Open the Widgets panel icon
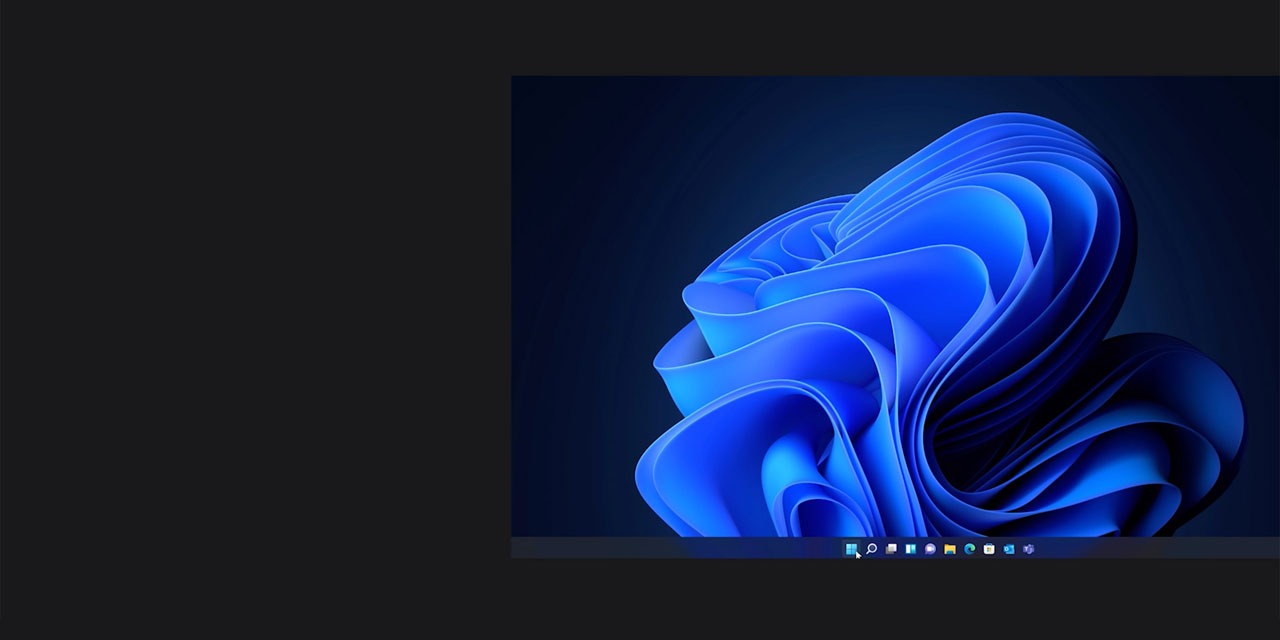This screenshot has height=640, width=1280. 910,548
